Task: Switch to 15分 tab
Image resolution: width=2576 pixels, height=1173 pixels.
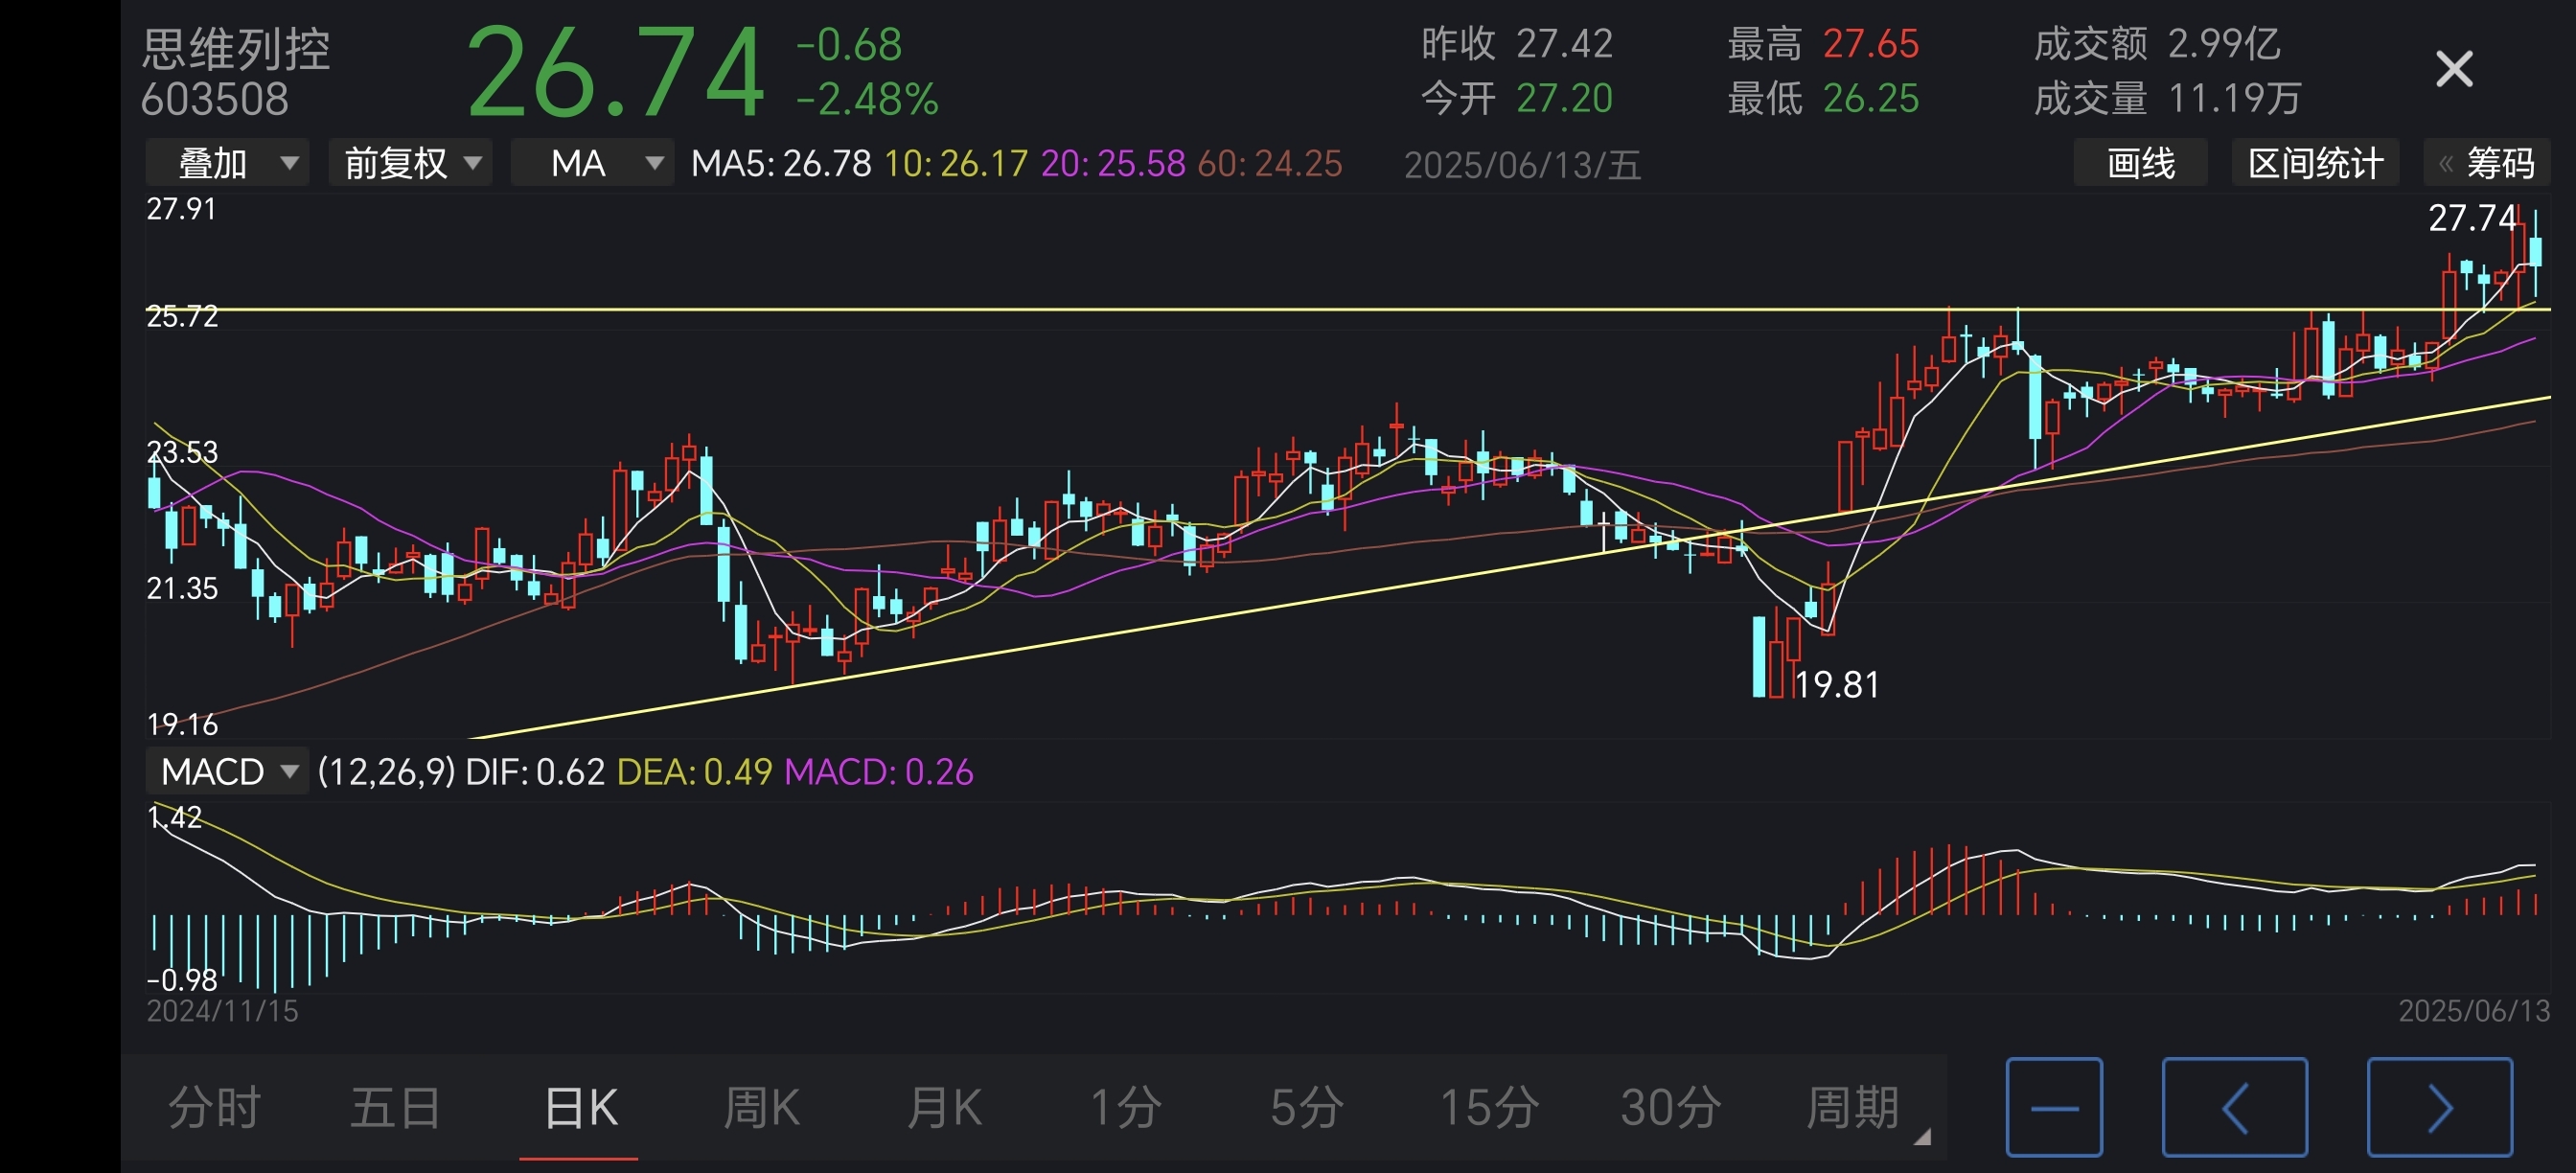Action: tap(1489, 1108)
